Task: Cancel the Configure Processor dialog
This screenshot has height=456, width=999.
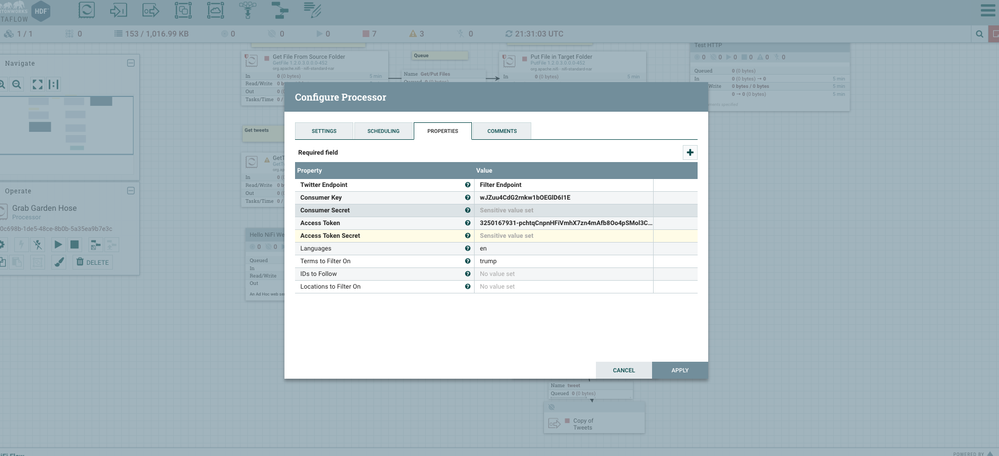Action: pyautogui.click(x=624, y=370)
